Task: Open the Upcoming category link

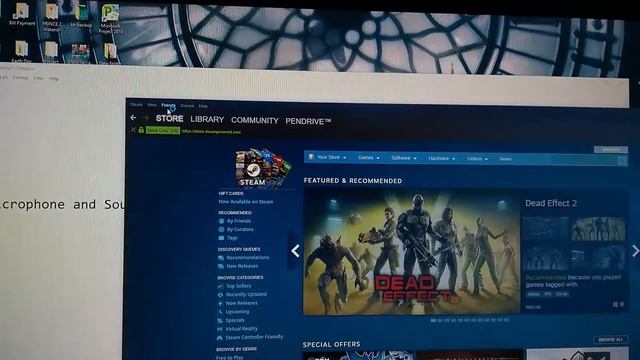Action: 237,312
